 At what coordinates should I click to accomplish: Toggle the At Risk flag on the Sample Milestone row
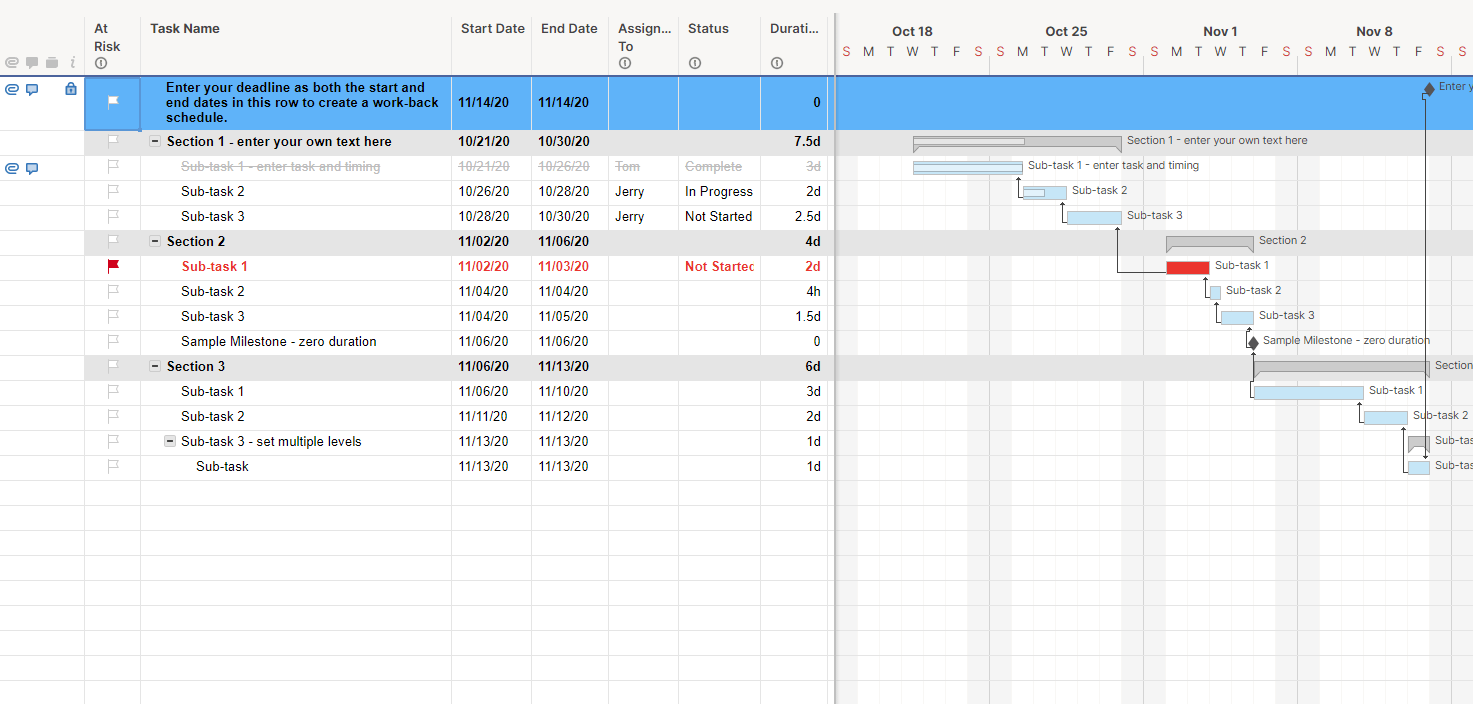click(112, 341)
